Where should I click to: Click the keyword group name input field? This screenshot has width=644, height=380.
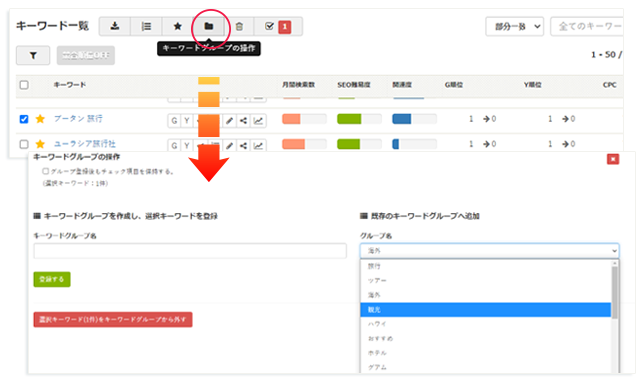pos(190,251)
